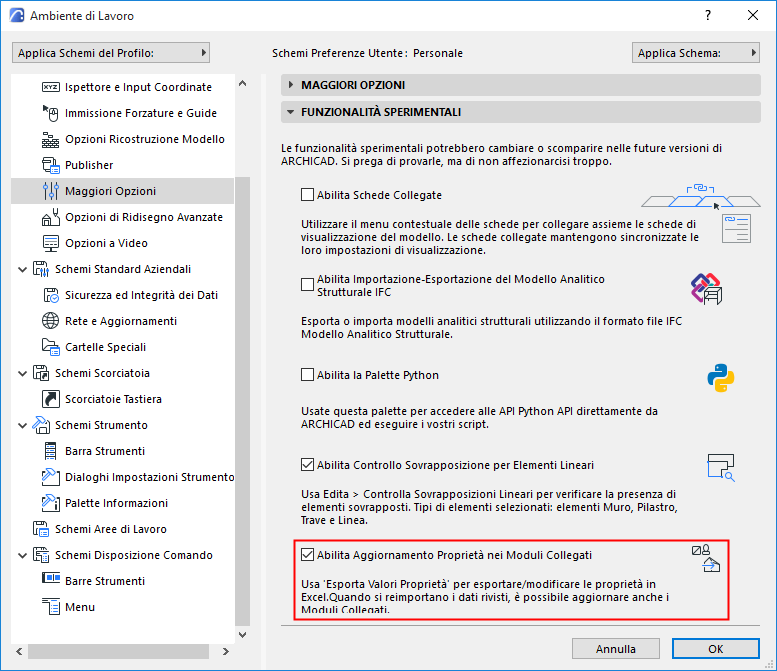
Task: Collapse the Schemi Scorciatoia tree node
Action: pyautogui.click(x=22, y=374)
